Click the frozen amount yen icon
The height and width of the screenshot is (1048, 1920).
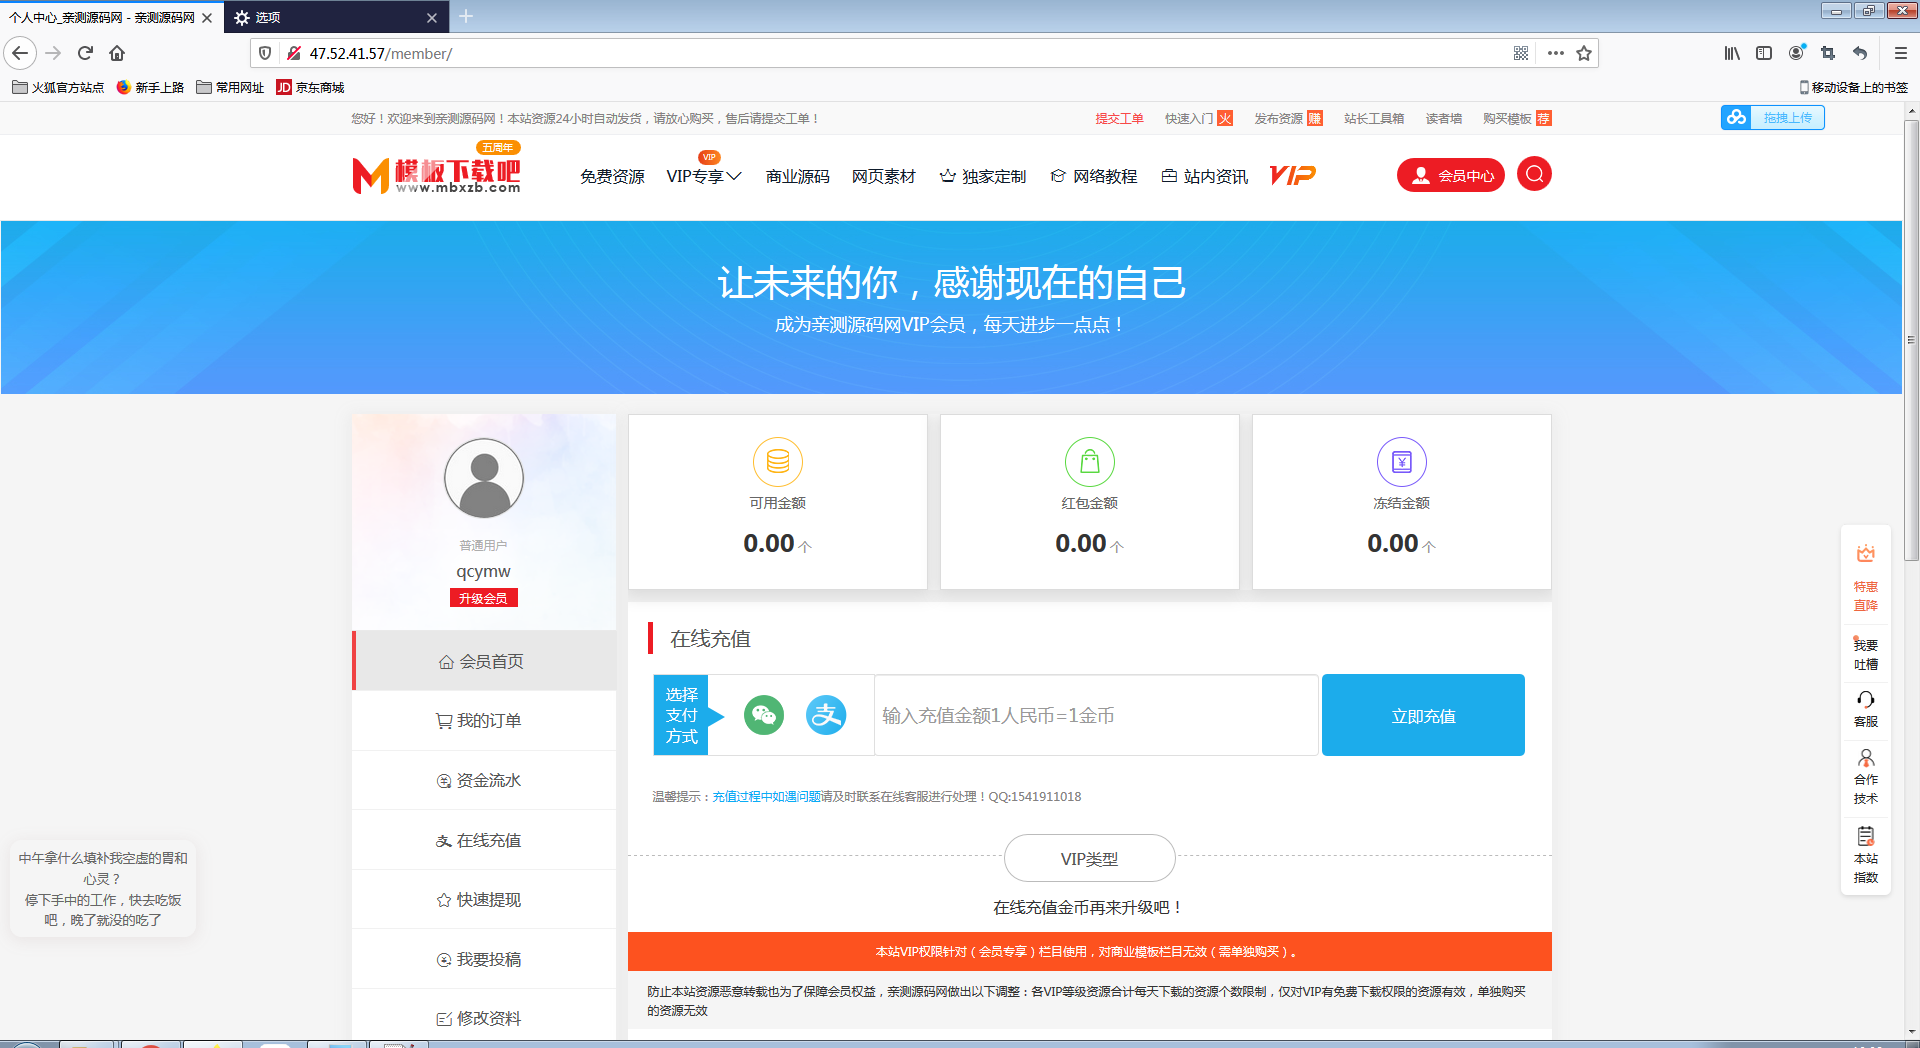(x=1402, y=462)
